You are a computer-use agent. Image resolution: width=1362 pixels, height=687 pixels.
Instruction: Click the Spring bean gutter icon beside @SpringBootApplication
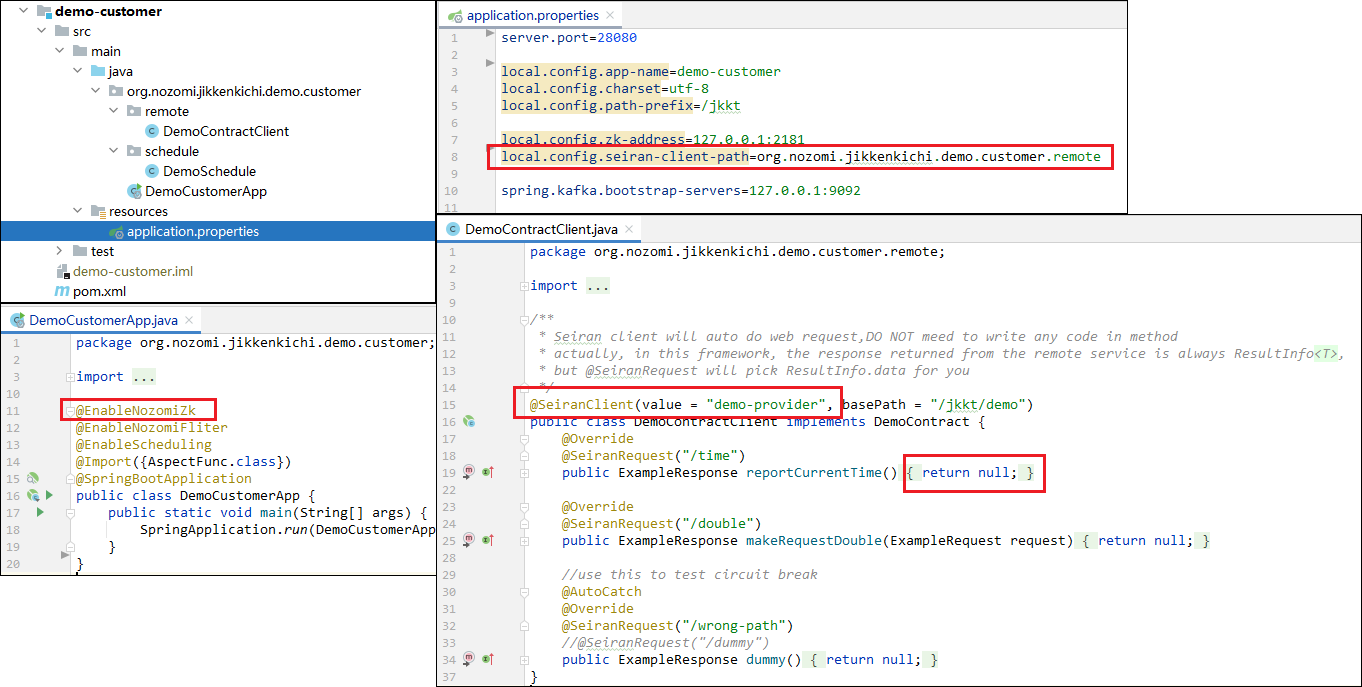tap(33, 479)
